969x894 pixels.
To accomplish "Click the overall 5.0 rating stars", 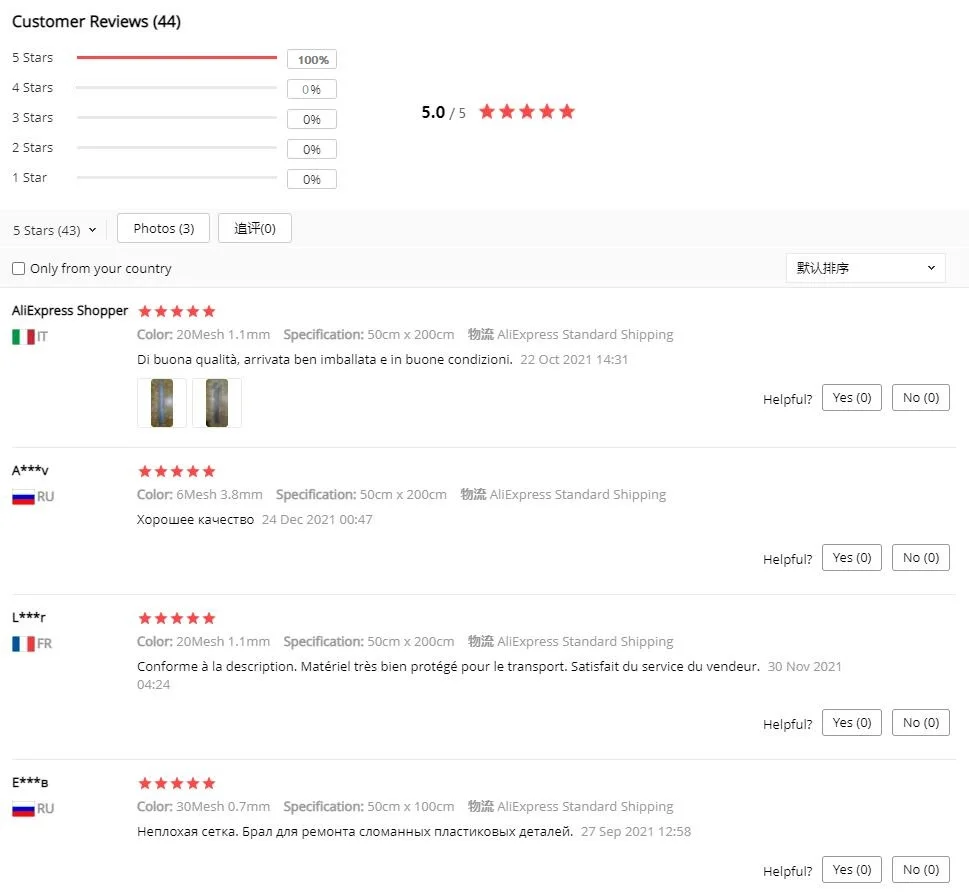I will click(x=527, y=112).
